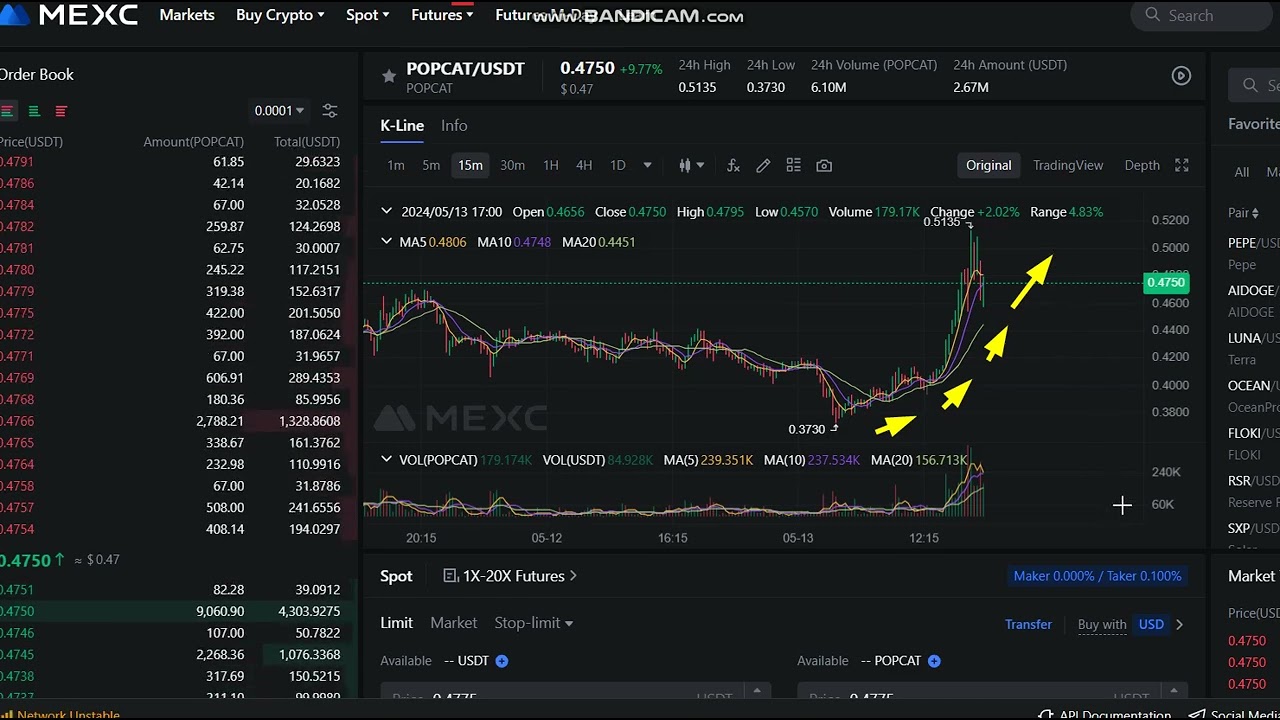Open the 0.0001 price precision dropdown
Screen dimensions: 1280x720
[279, 111]
